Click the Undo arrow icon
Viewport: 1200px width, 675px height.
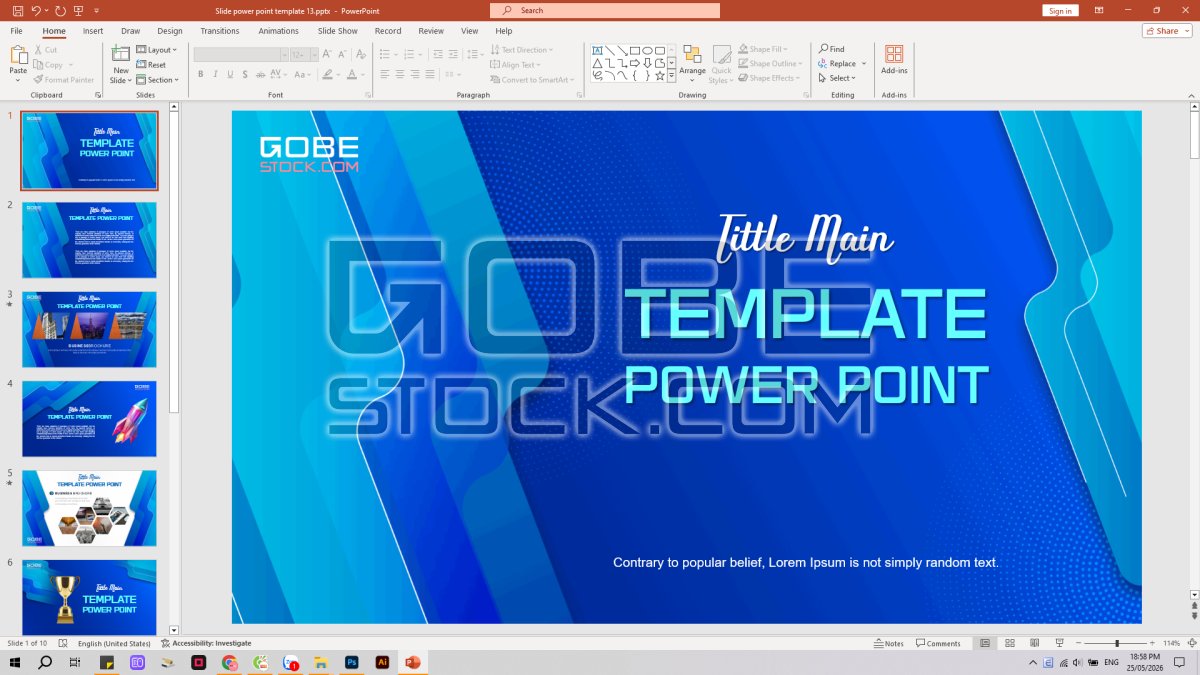pyautogui.click(x=36, y=10)
